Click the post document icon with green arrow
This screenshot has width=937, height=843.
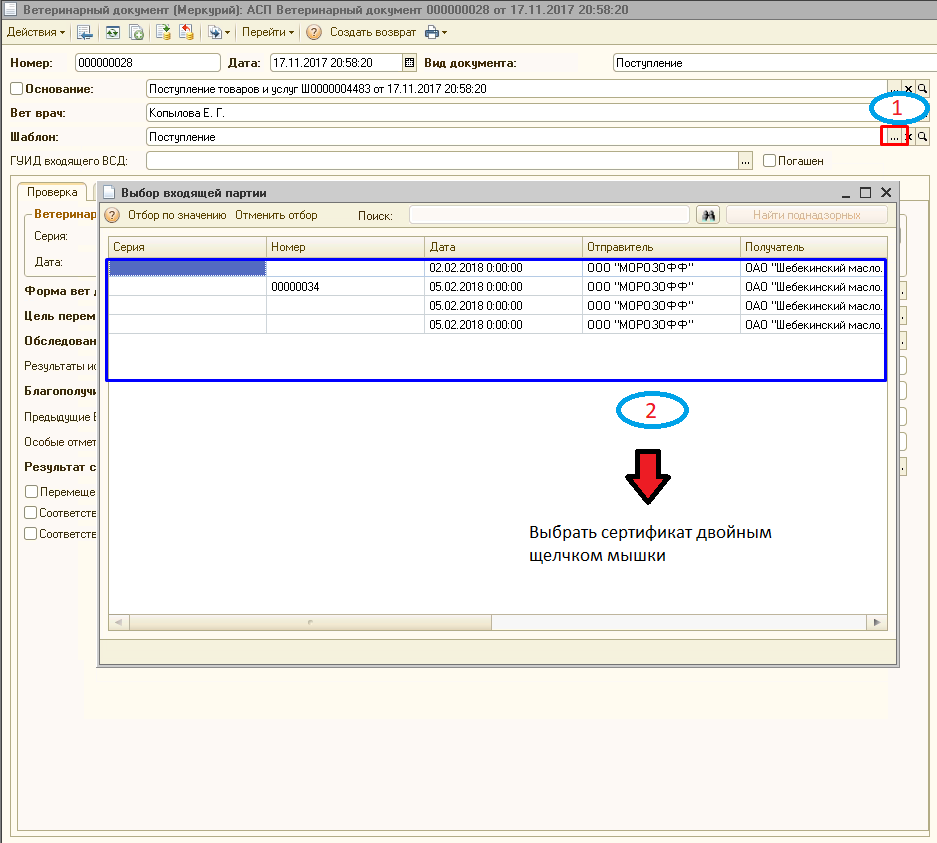point(163,32)
